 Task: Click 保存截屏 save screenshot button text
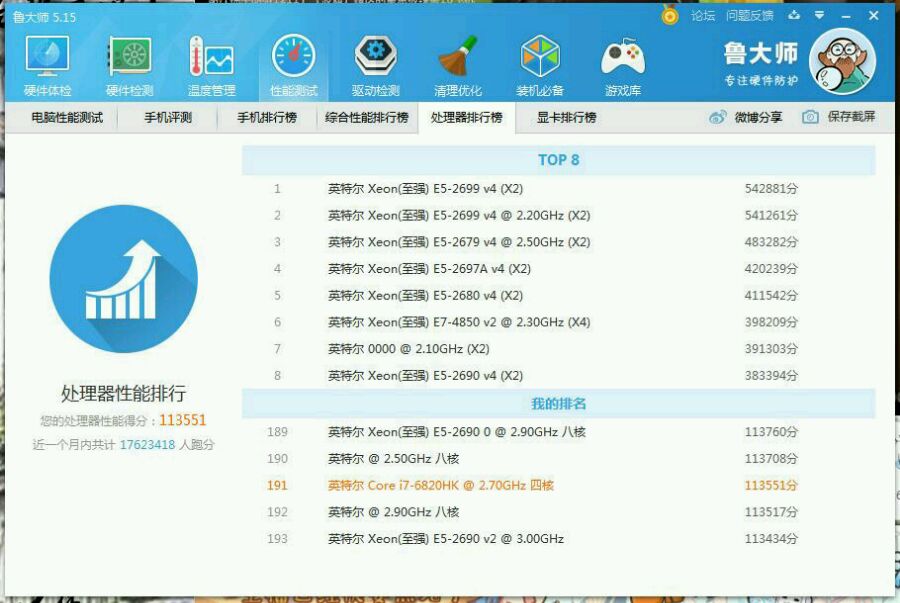(851, 117)
